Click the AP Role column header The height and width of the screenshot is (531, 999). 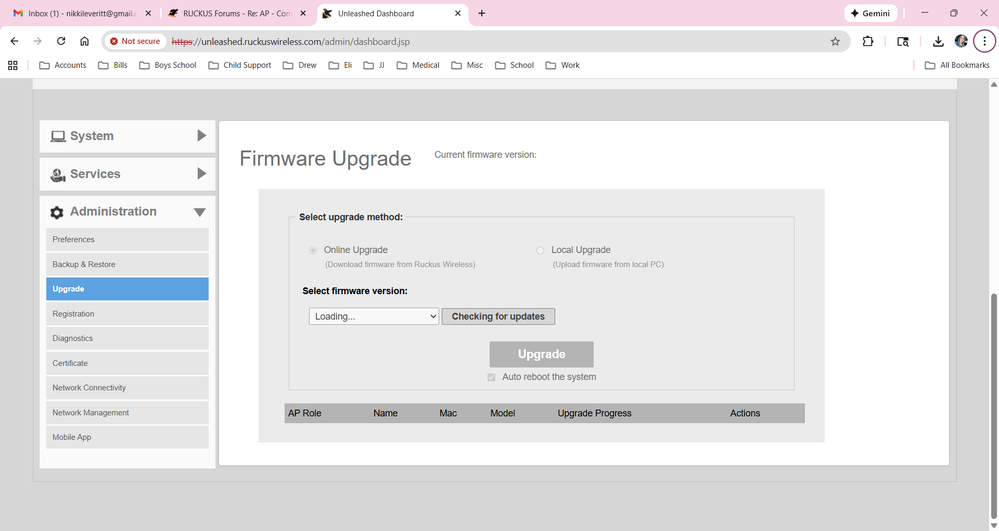[x=305, y=413]
